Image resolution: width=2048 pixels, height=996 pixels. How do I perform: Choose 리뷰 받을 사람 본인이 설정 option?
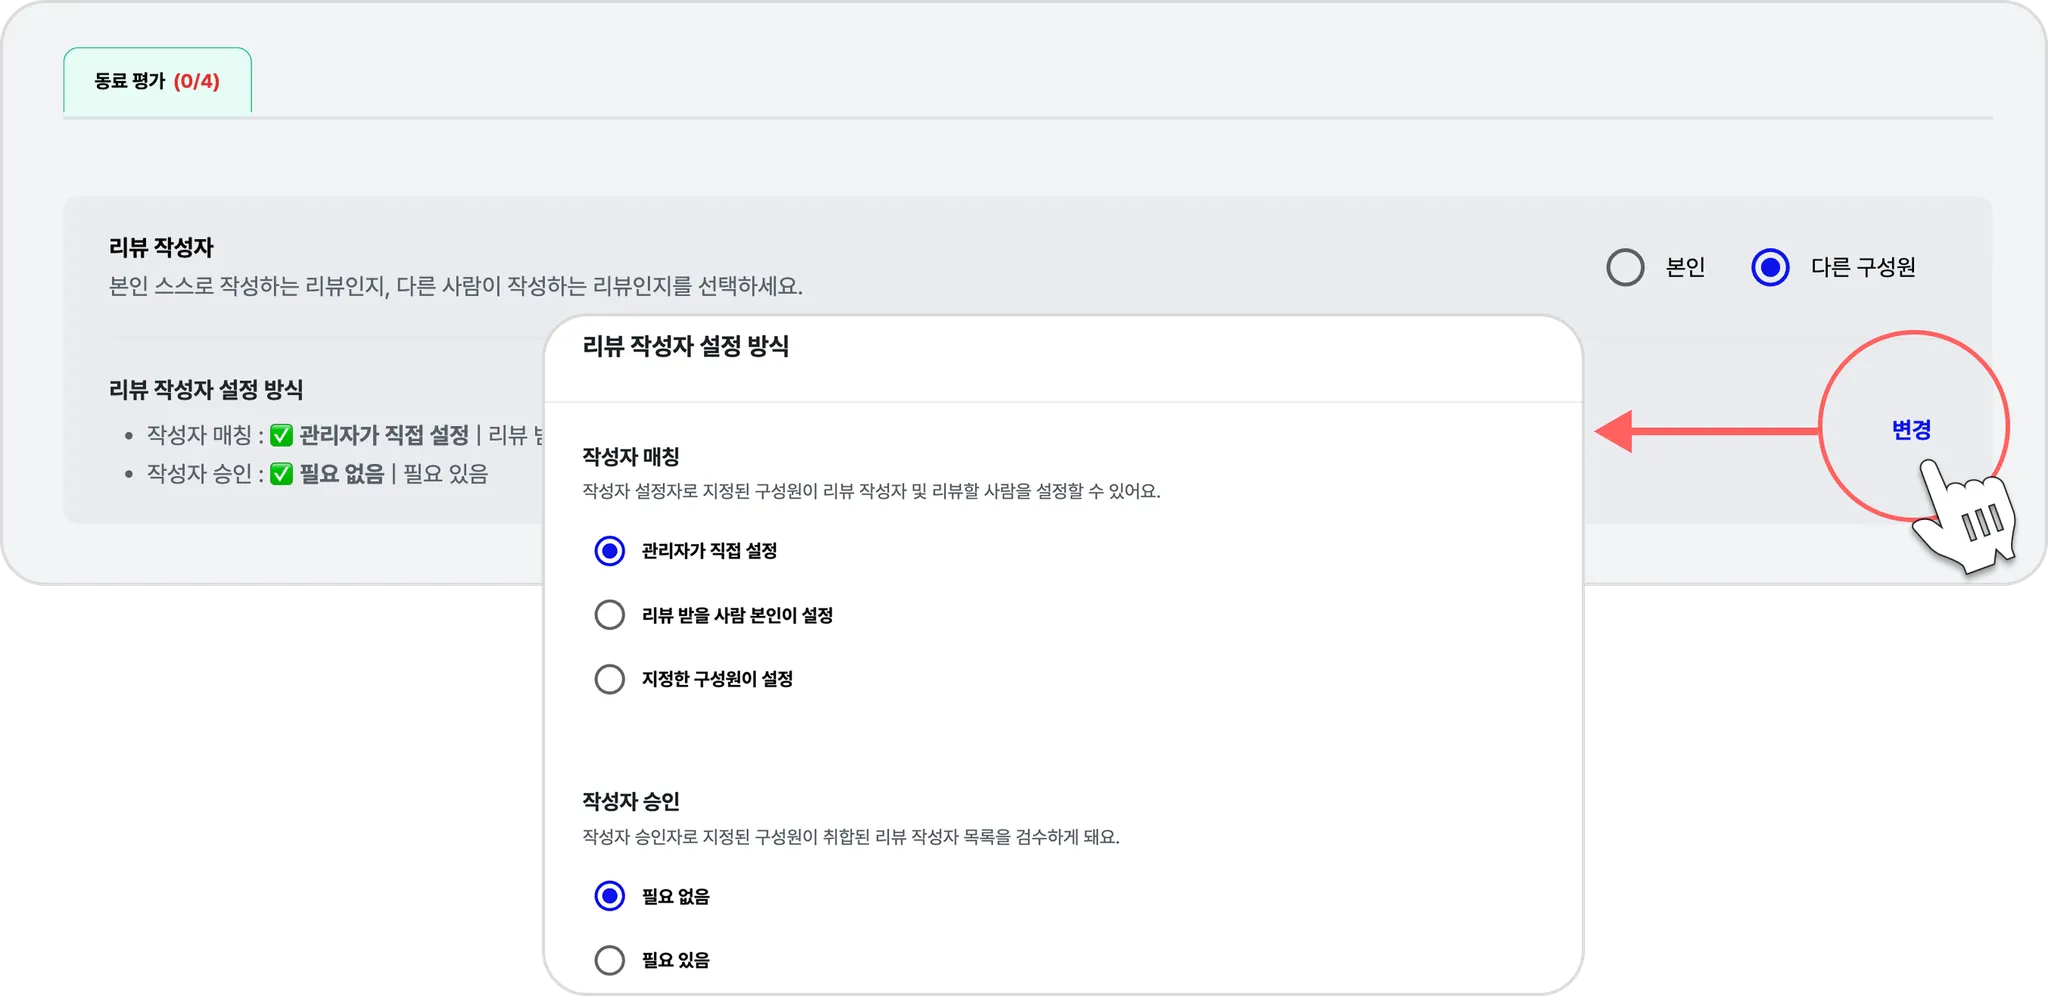click(x=610, y=615)
